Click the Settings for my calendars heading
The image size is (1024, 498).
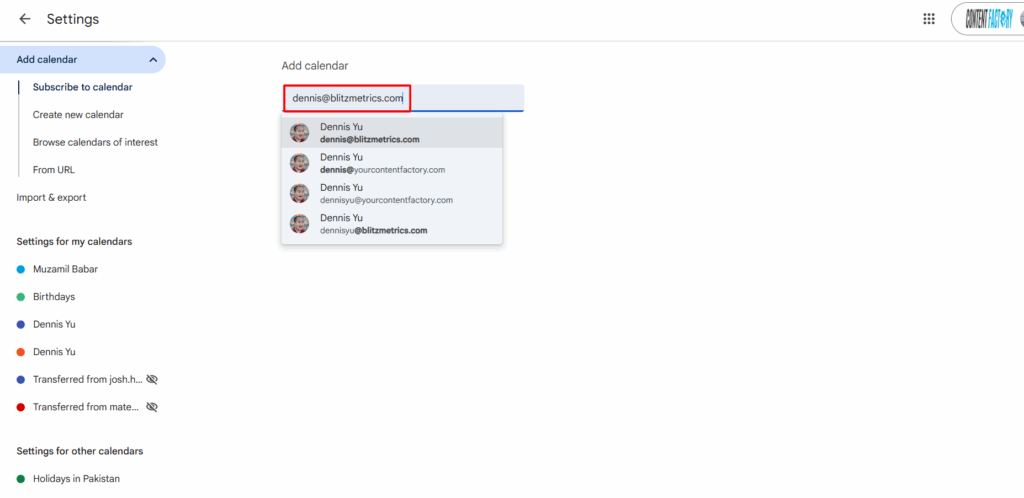[74, 241]
